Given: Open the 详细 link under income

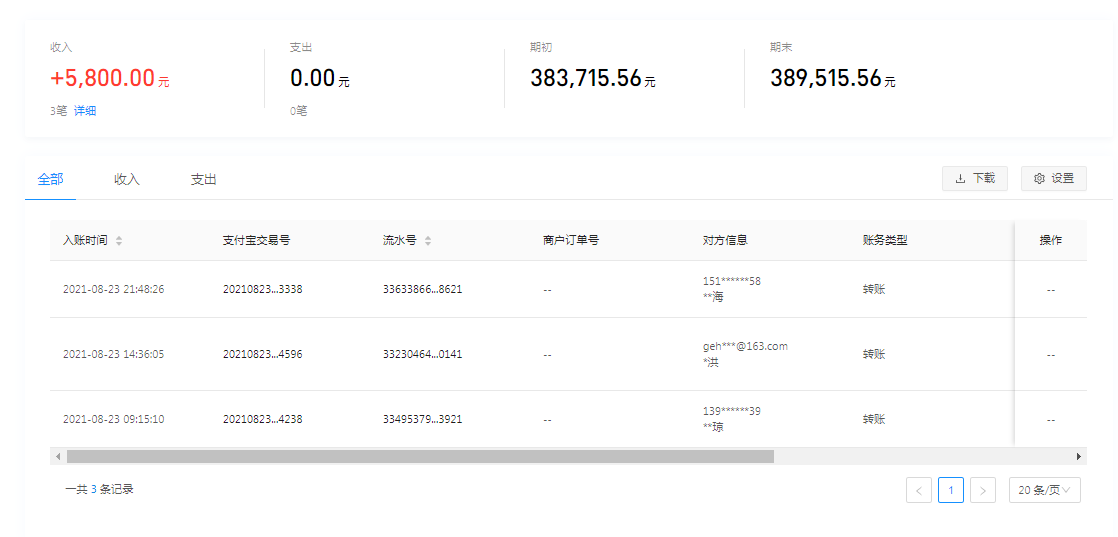Looking at the screenshot, I should 85,111.
